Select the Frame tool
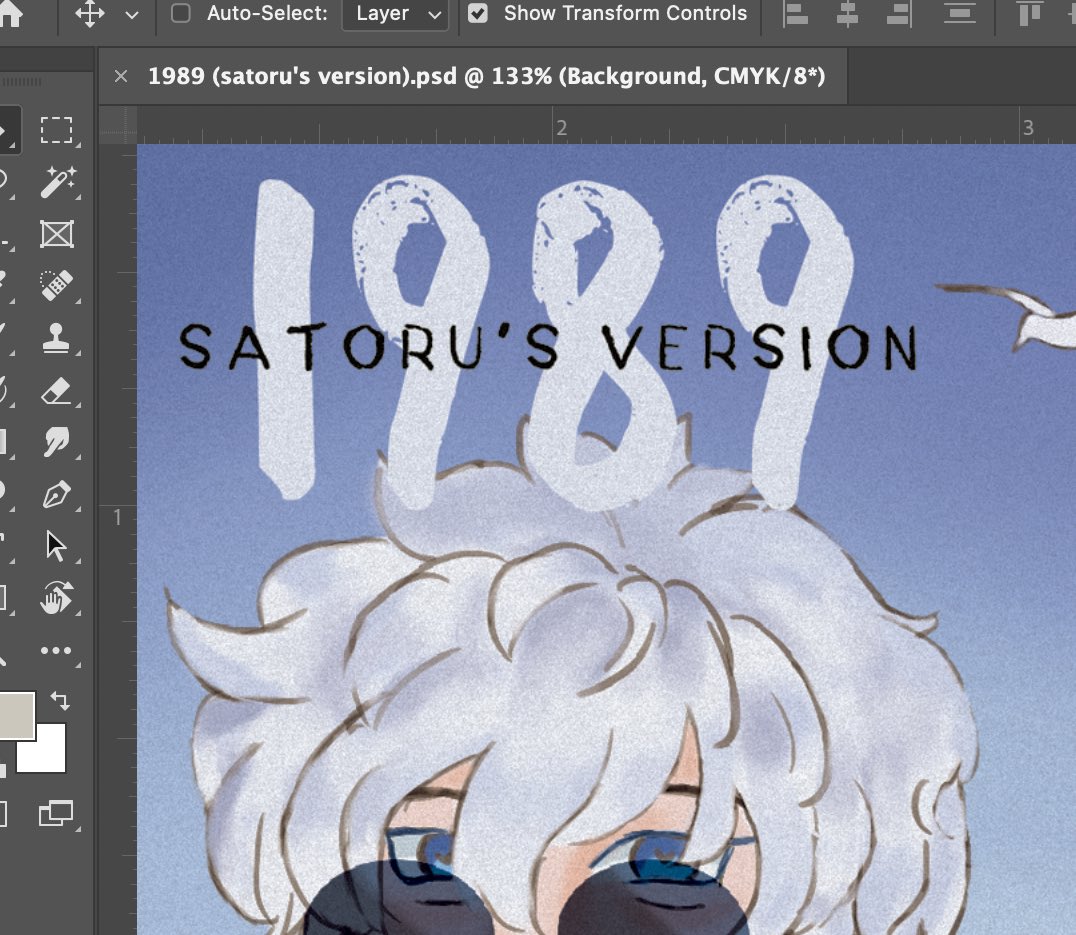 click(56, 234)
